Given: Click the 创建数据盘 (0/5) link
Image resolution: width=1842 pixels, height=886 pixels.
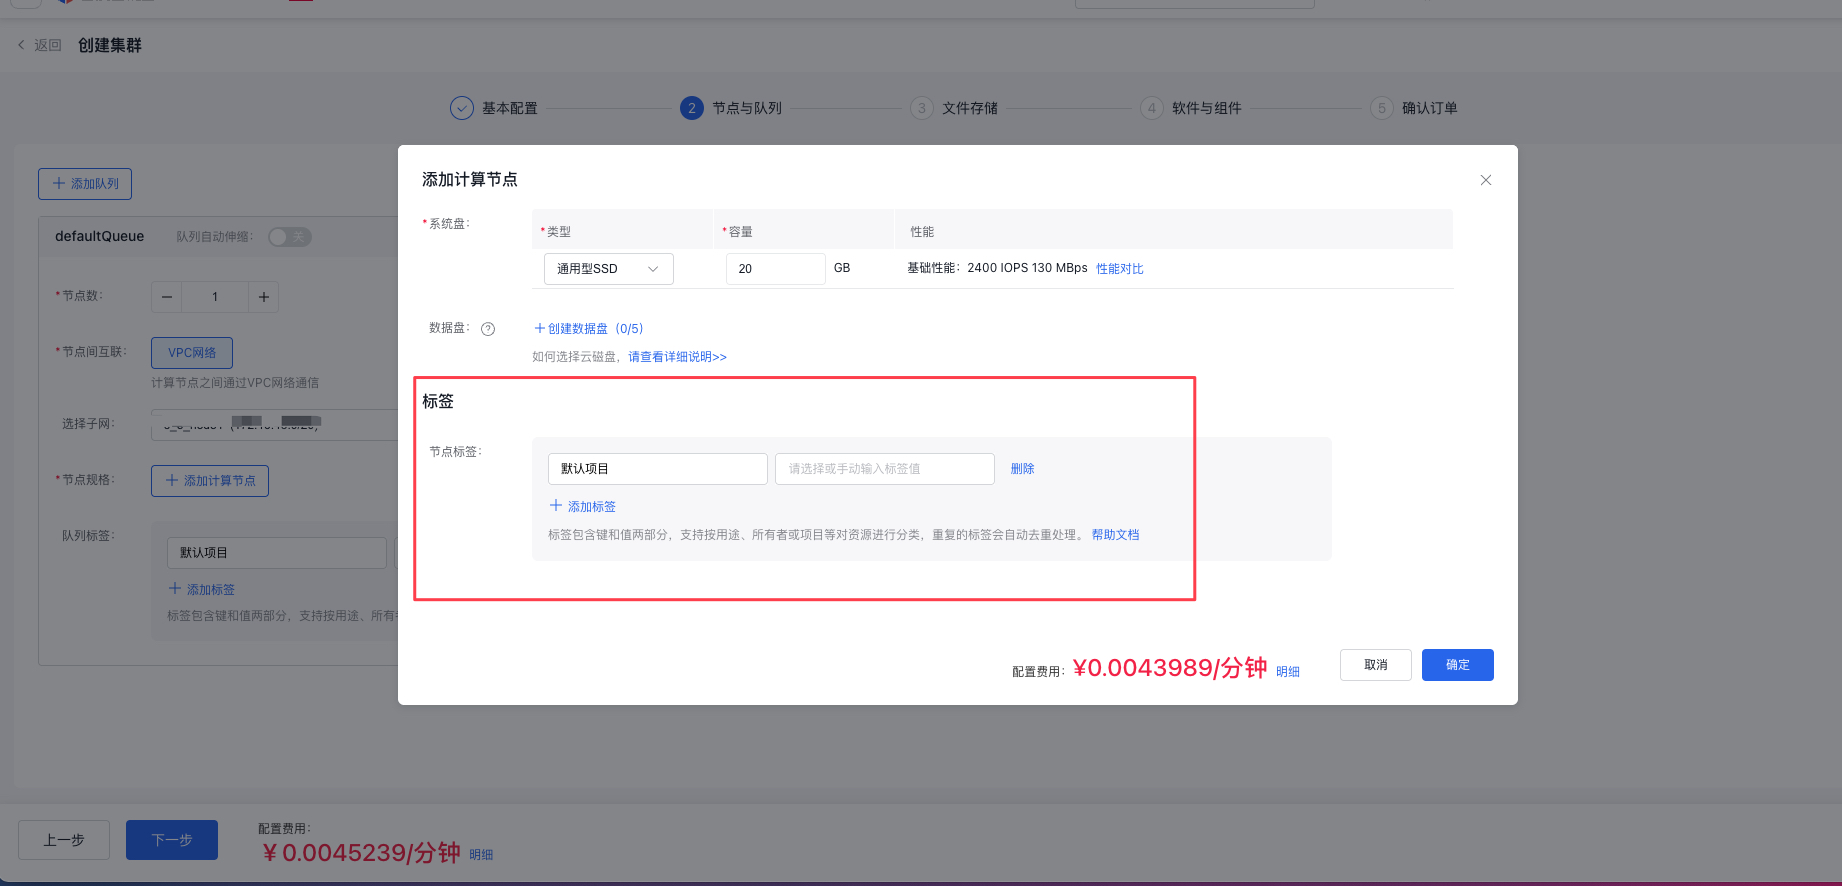Looking at the screenshot, I should [x=589, y=329].
